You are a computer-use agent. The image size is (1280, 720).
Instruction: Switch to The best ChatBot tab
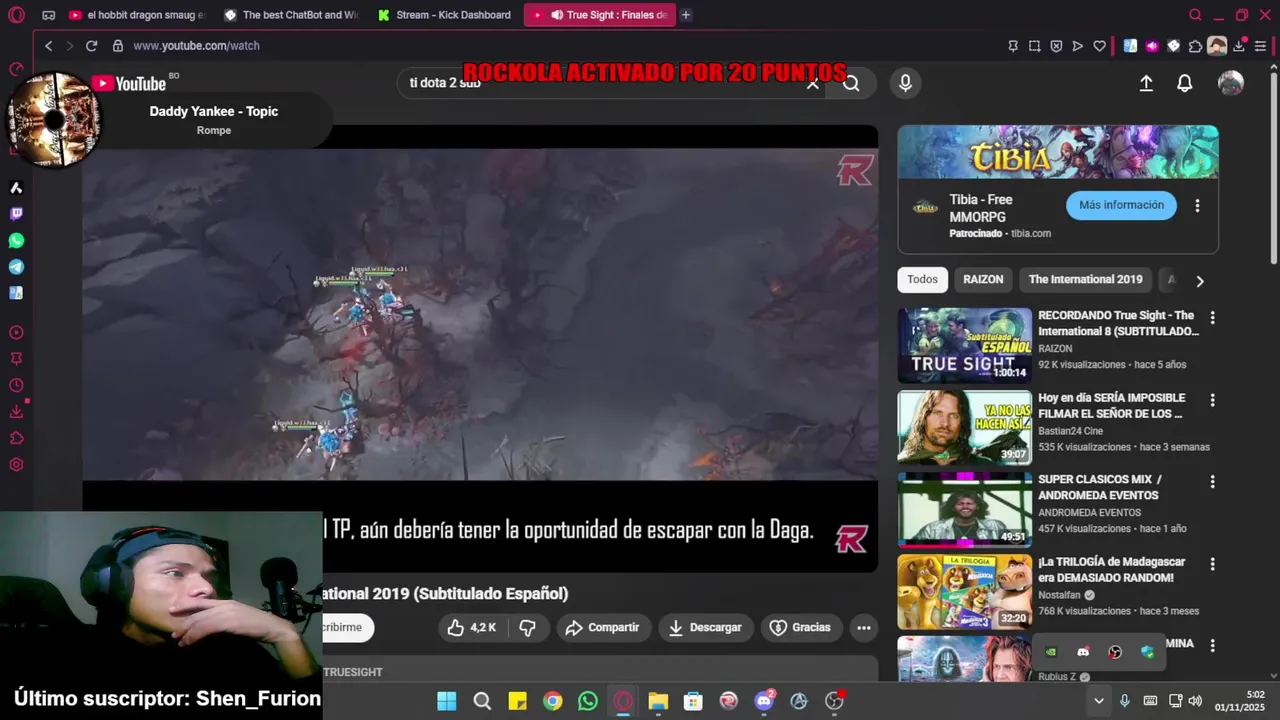click(291, 15)
